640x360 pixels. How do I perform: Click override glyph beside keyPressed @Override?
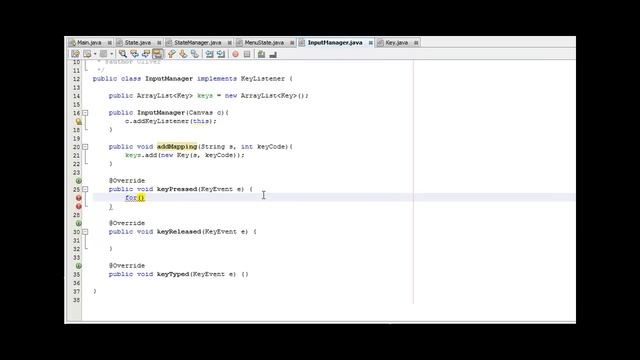78,181
